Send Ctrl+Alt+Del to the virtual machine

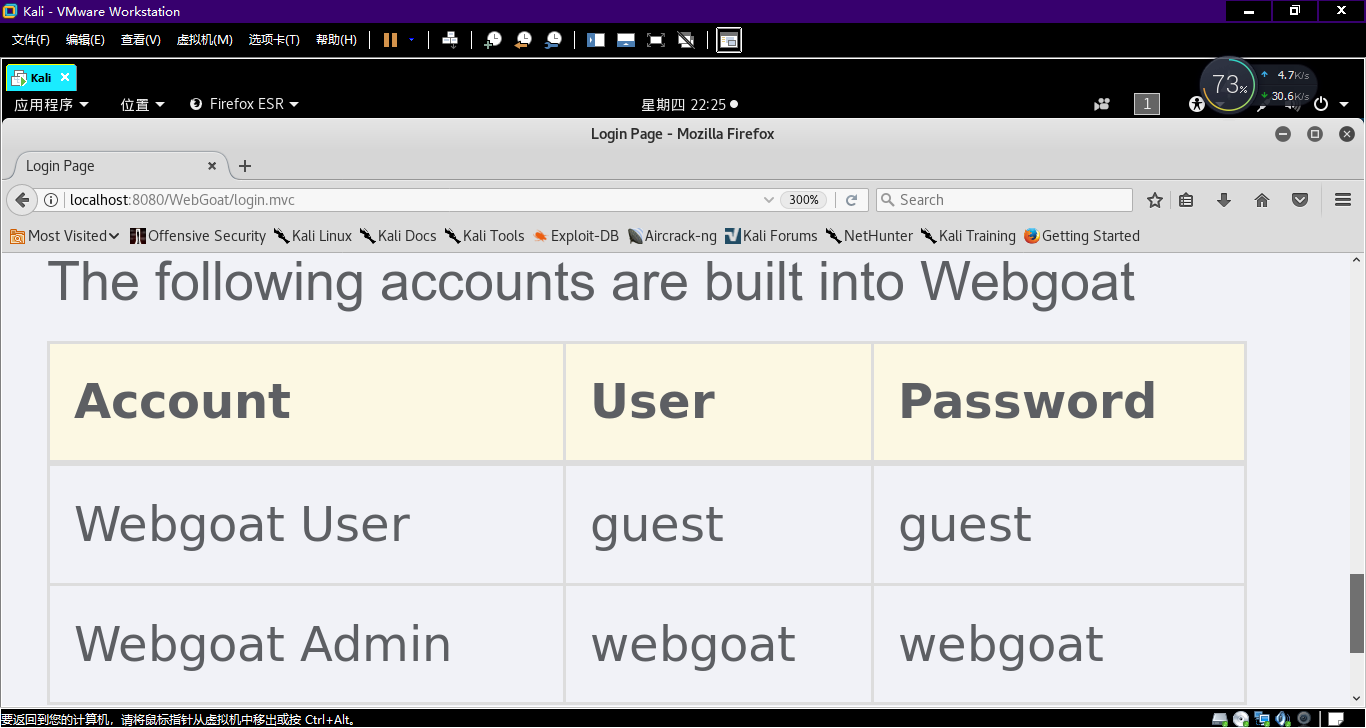coord(450,40)
